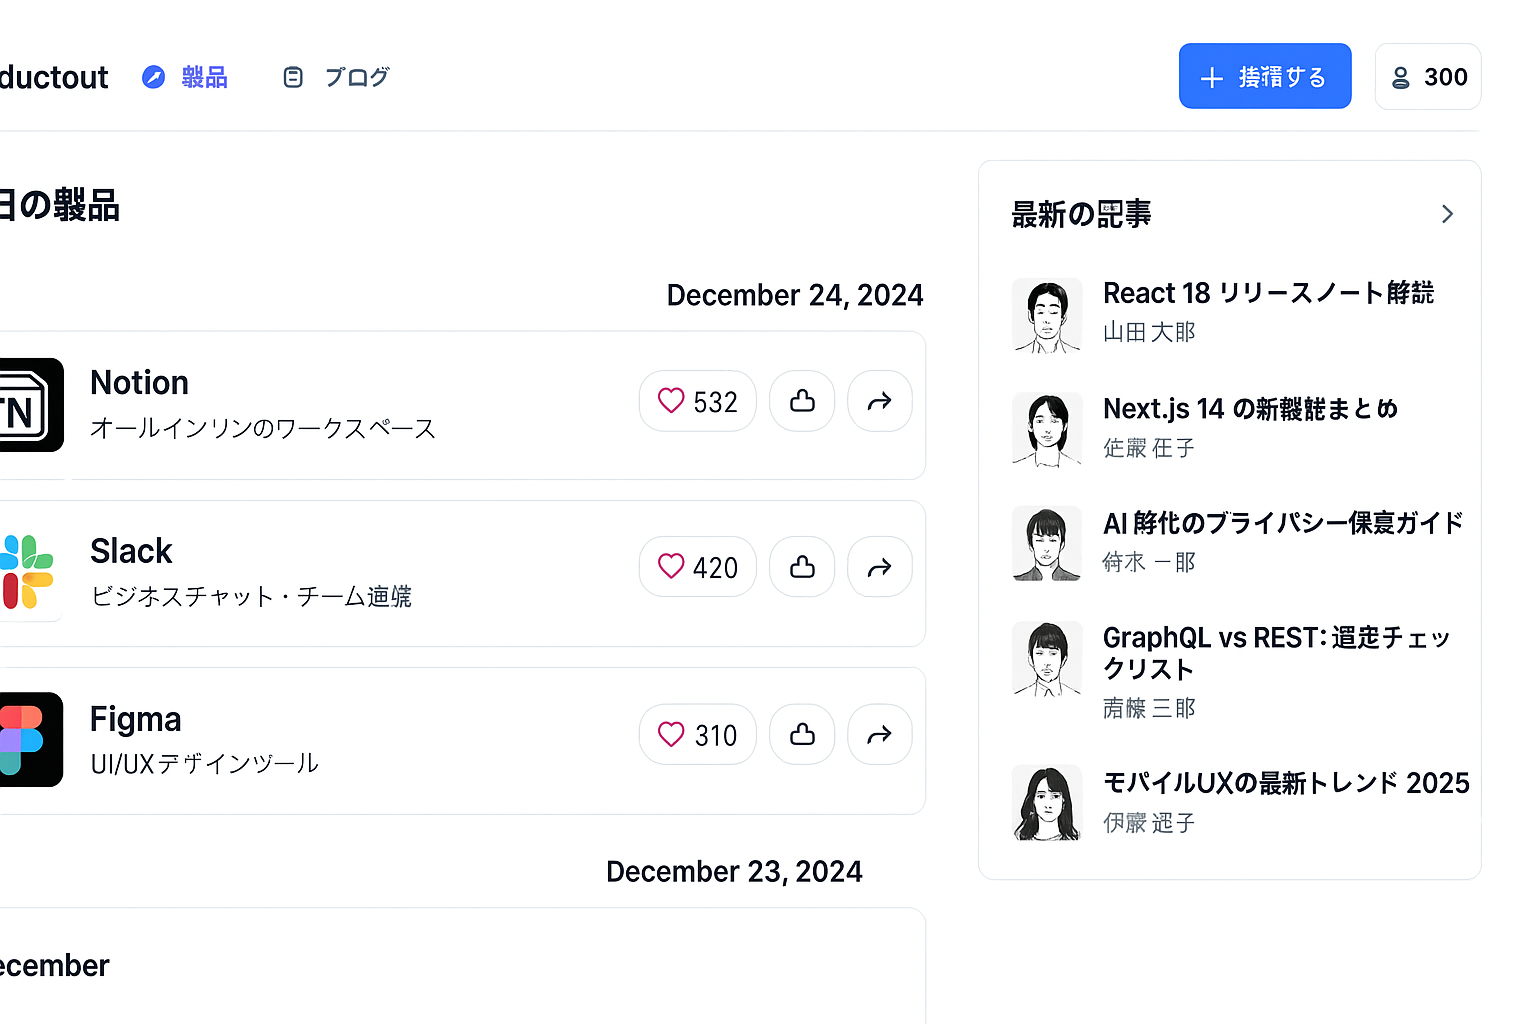Viewport: 1536px width, 1024px height.
Task: Click the thumbs-up icon on Figma
Action: (x=802, y=735)
